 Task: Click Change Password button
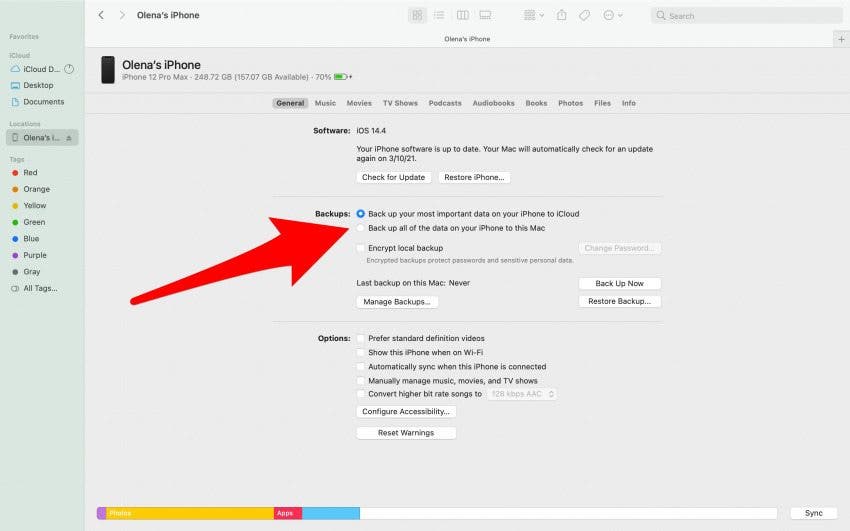click(620, 248)
